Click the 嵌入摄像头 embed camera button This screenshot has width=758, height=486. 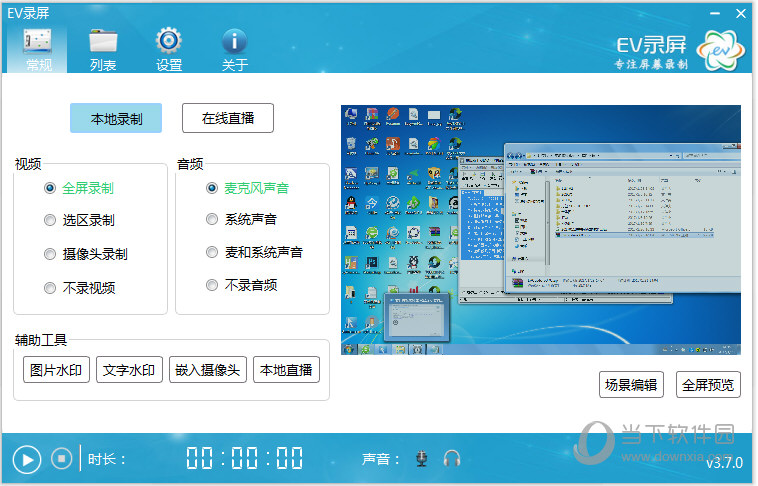coord(208,370)
